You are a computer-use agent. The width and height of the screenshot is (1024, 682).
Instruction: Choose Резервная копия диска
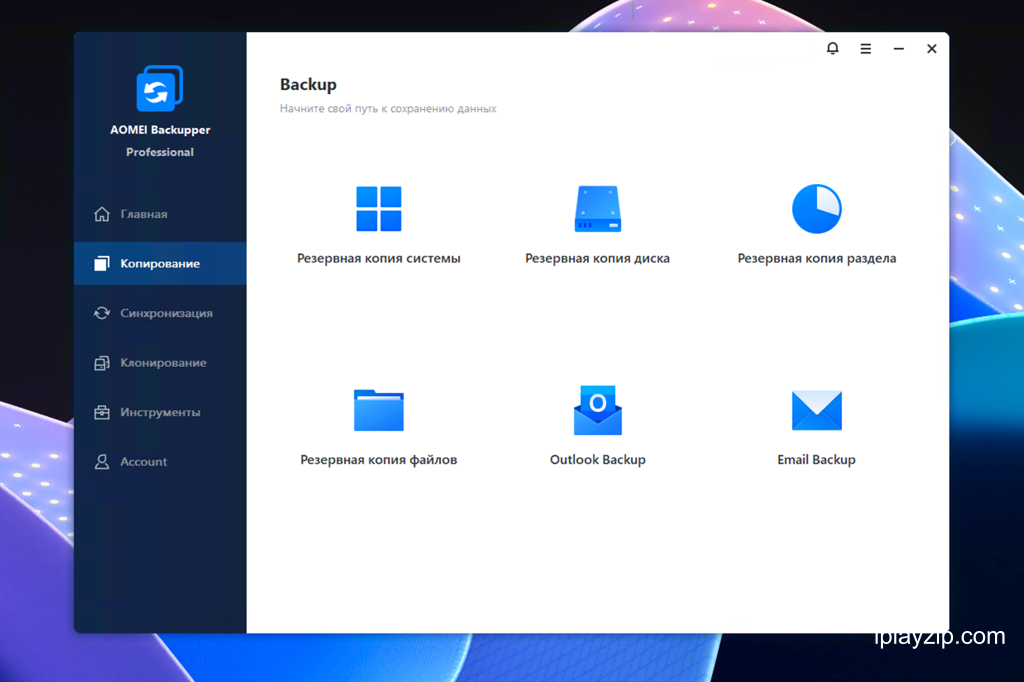click(598, 258)
